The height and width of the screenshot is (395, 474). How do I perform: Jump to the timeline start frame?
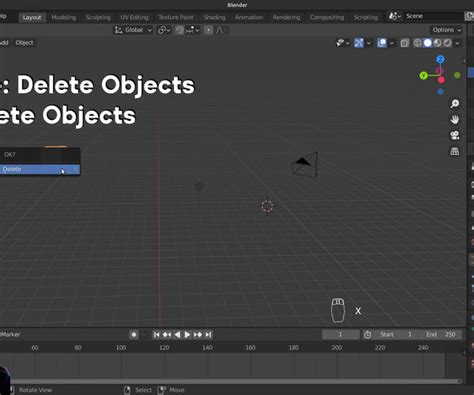[156, 334]
